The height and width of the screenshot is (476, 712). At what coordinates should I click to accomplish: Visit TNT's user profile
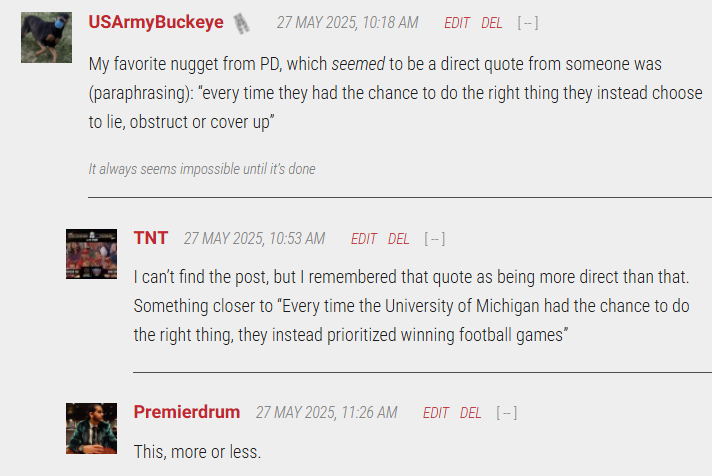tap(151, 238)
